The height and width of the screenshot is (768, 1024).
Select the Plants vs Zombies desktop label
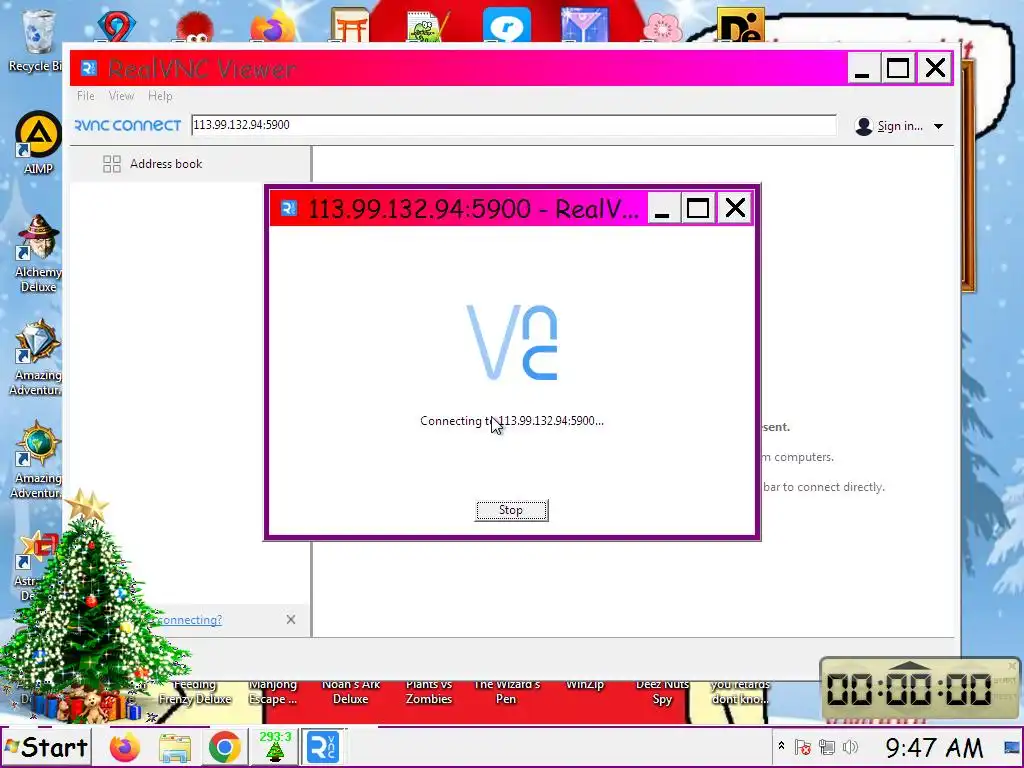(428, 692)
